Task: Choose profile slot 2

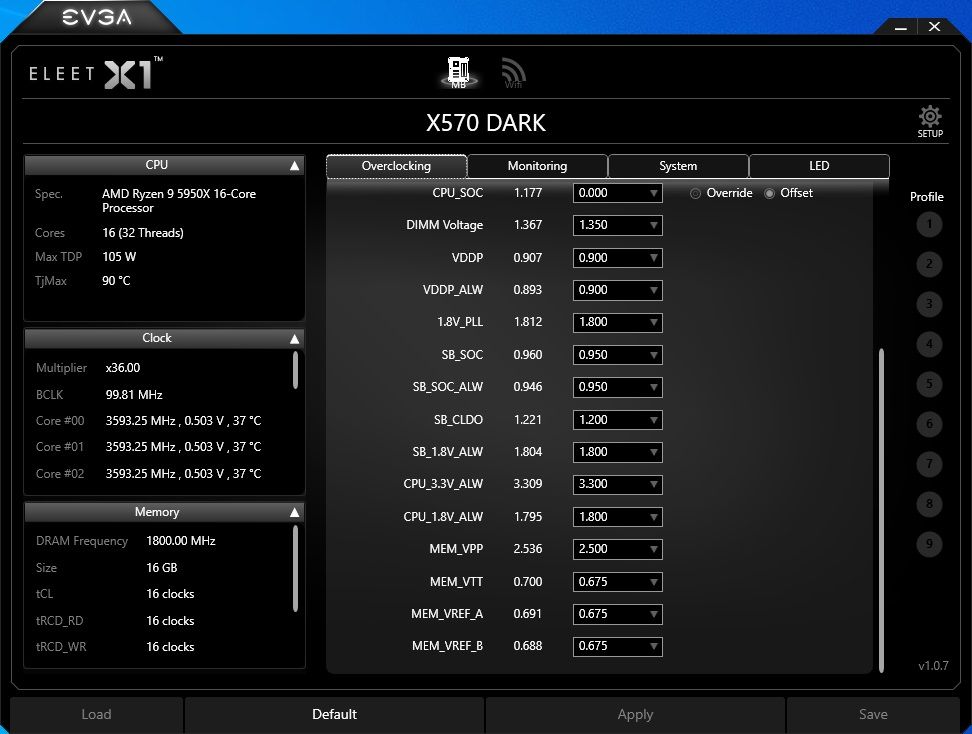Action: tap(929, 264)
